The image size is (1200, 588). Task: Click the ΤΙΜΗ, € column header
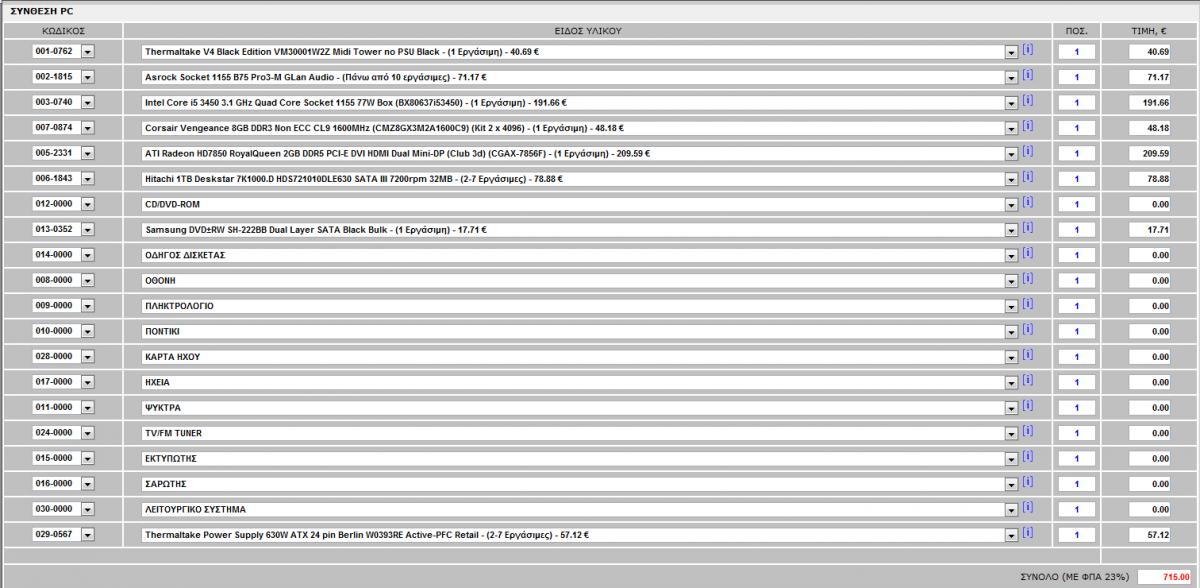(1149, 31)
